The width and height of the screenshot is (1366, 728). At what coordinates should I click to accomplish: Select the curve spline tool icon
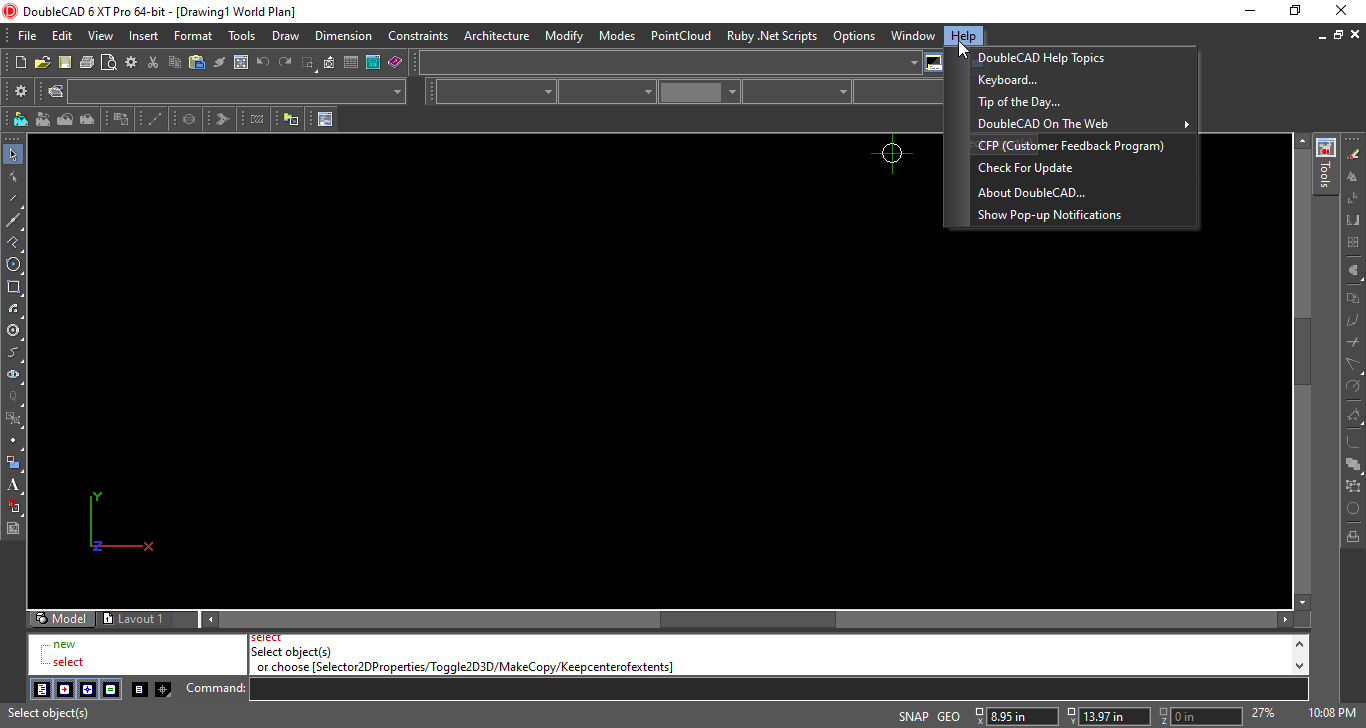coord(13,352)
